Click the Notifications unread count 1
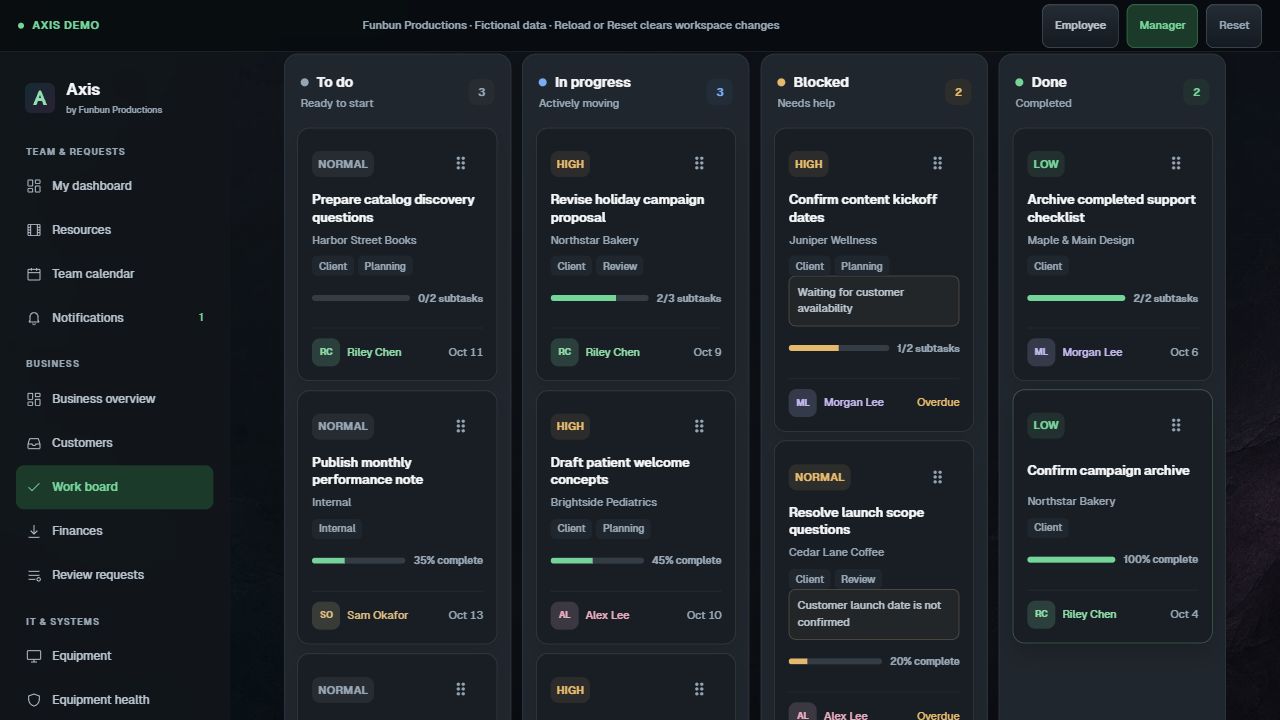Viewport: 1280px width, 720px height. point(201,318)
